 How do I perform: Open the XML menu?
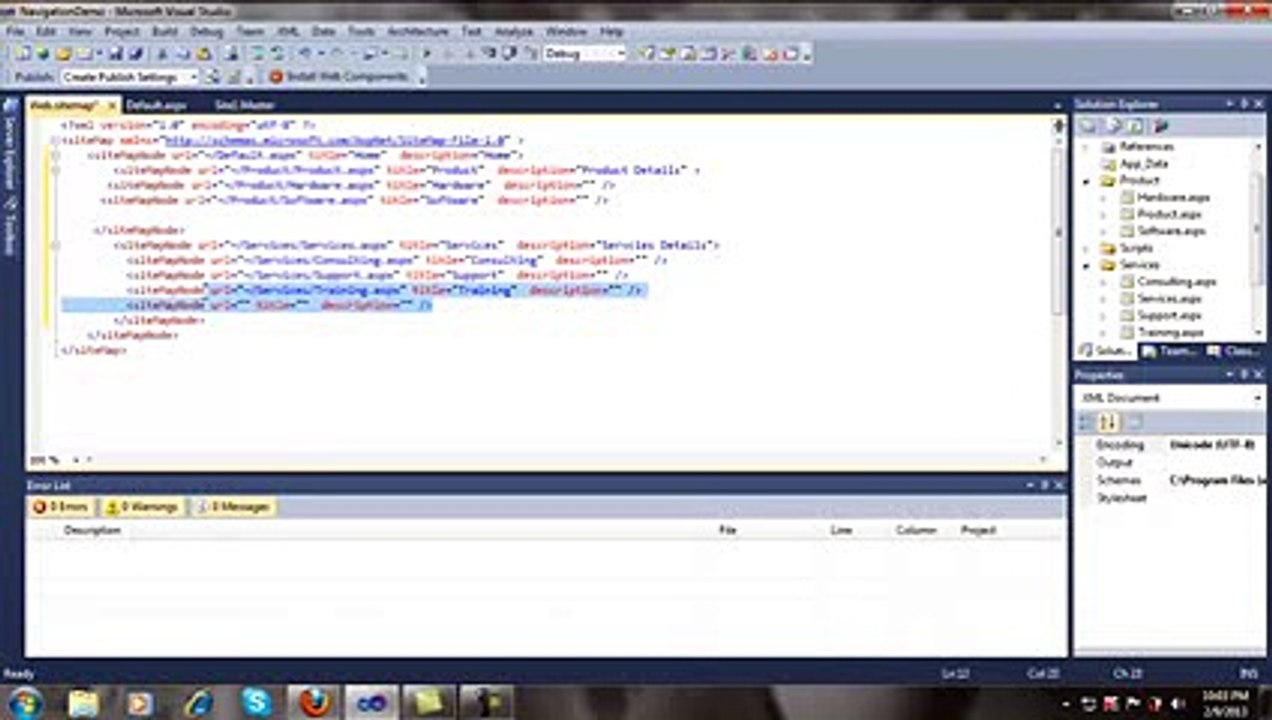click(287, 32)
